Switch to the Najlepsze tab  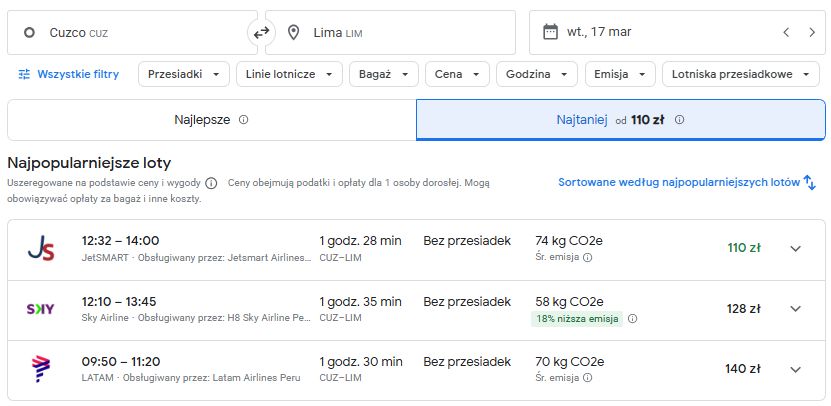[x=212, y=120]
